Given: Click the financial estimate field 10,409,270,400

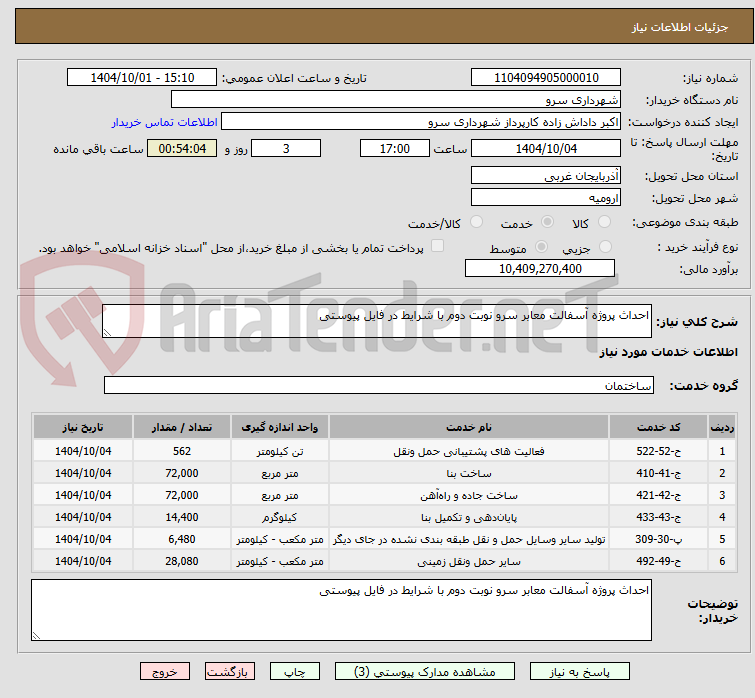Looking at the screenshot, I should (x=540, y=268).
